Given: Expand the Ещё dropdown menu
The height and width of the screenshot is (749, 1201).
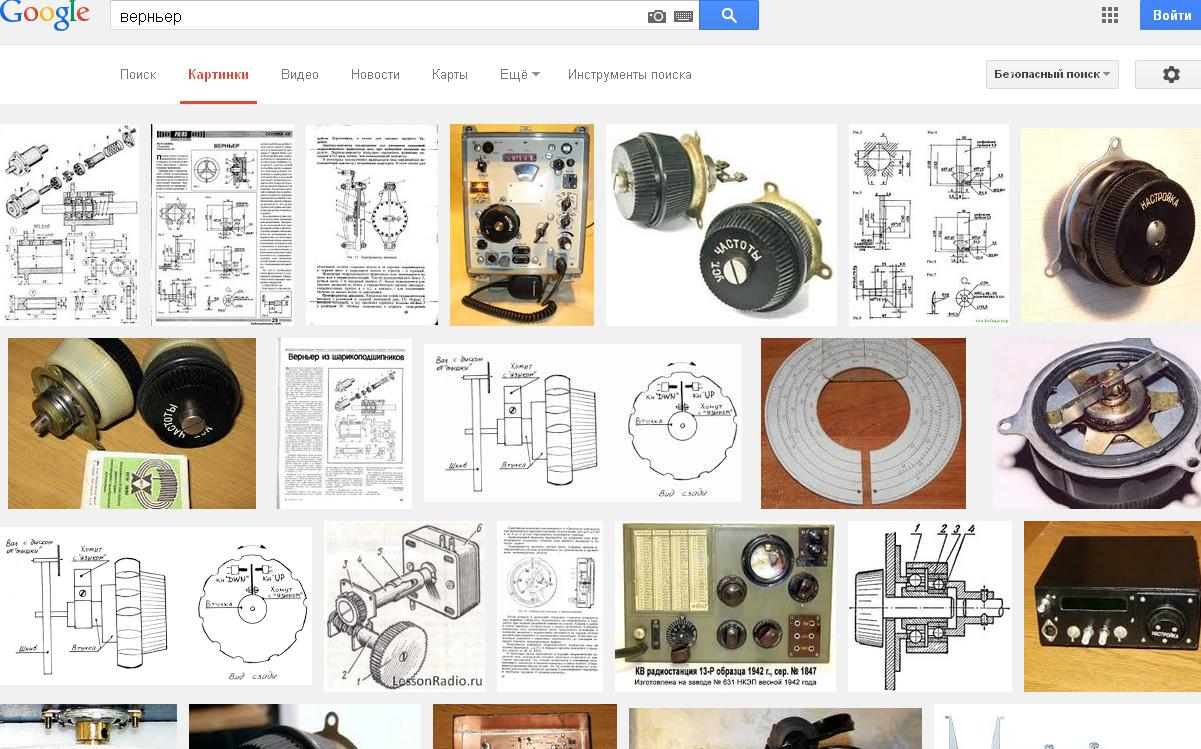Looking at the screenshot, I should [x=519, y=75].
